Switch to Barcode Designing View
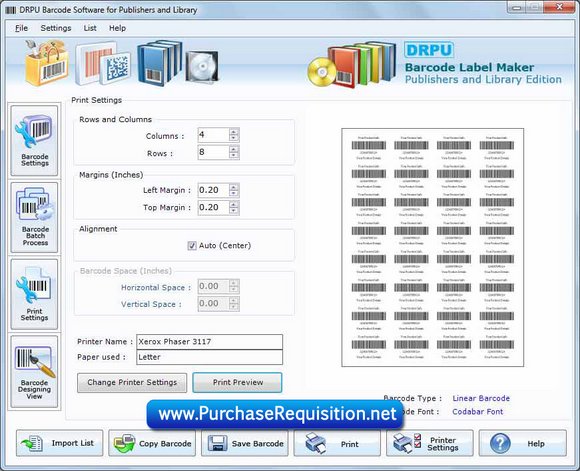The image size is (580, 471). click(x=34, y=371)
